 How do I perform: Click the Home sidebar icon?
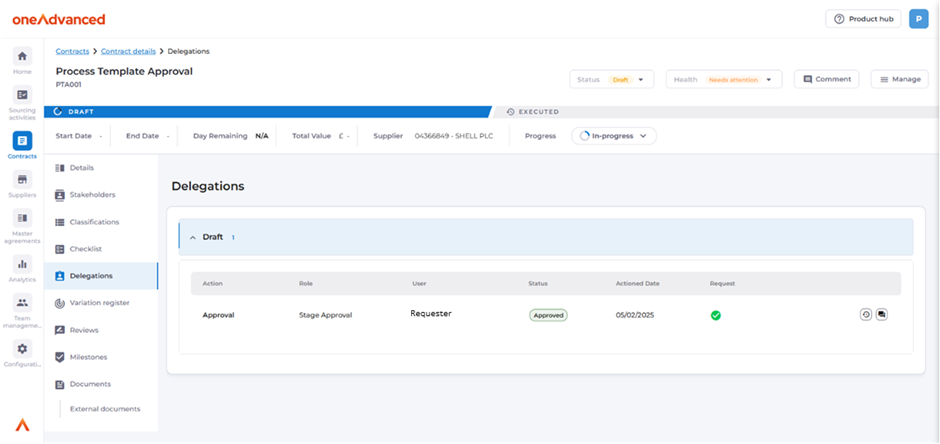[22, 56]
